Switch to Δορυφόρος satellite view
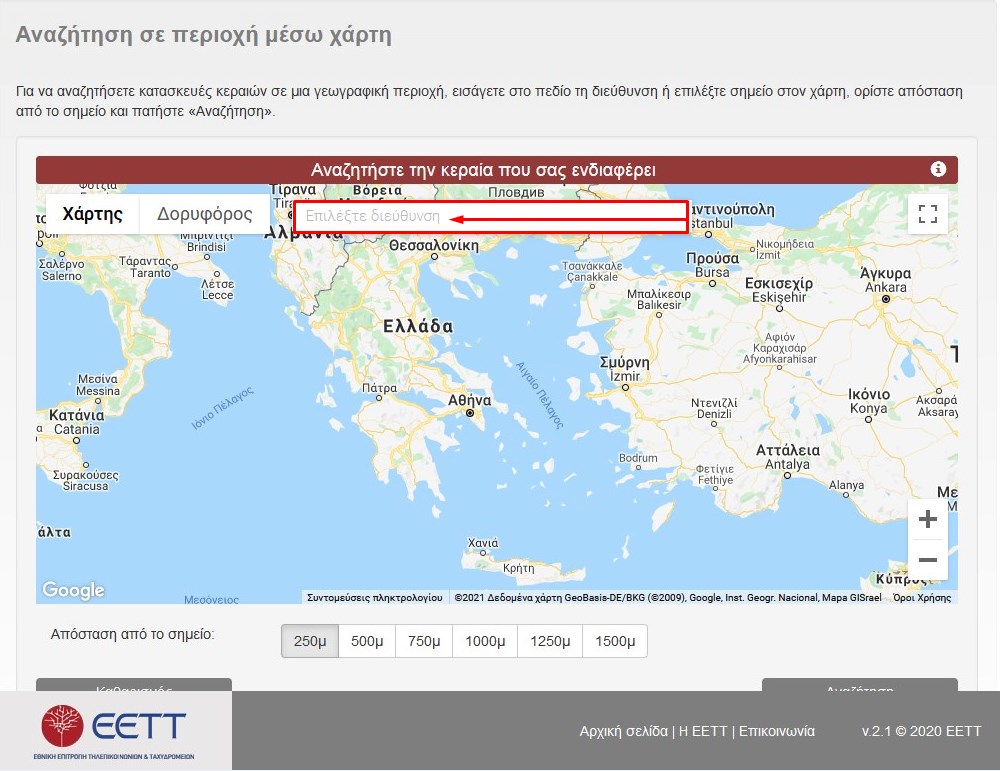1000x771 pixels. [205, 214]
